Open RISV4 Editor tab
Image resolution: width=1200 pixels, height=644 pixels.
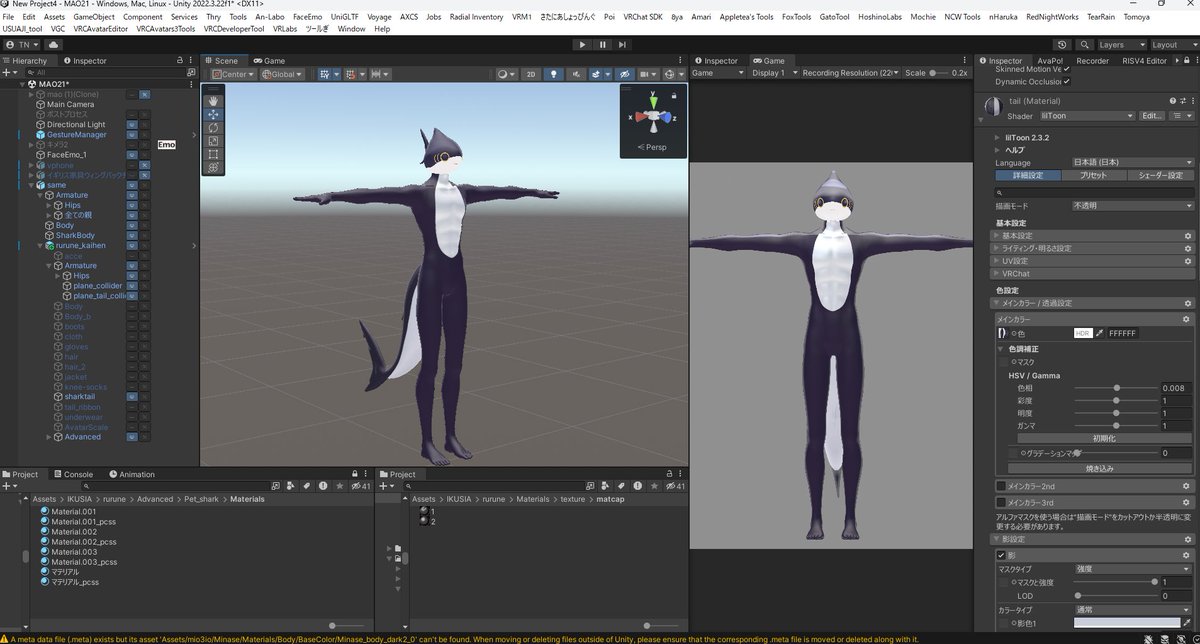tap(1144, 61)
